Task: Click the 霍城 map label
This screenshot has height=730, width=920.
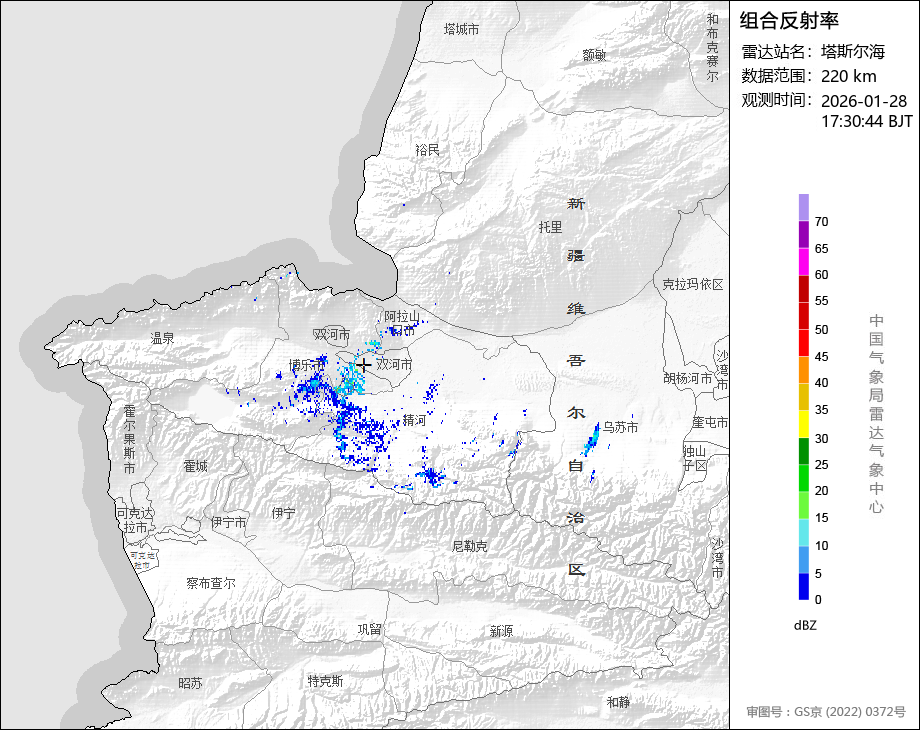Action: [x=195, y=467]
